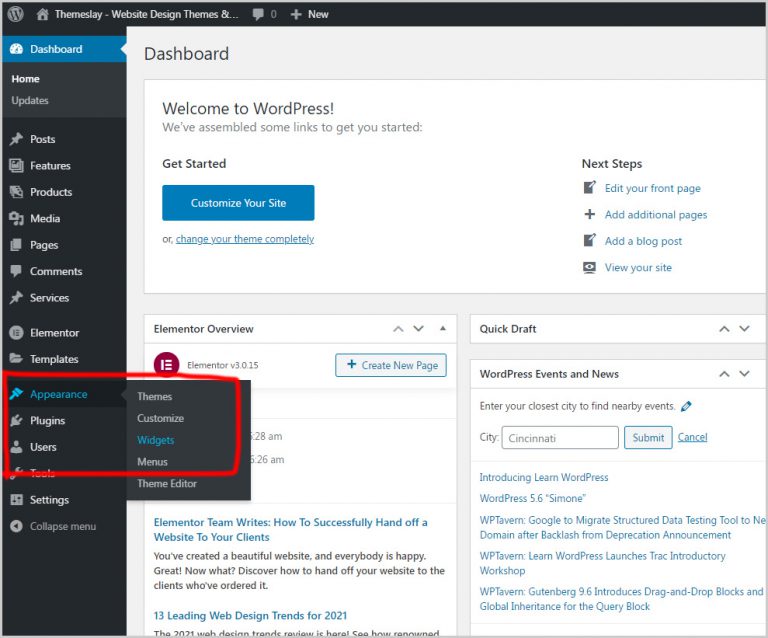Open Menus in Appearance submenu

tap(152, 462)
